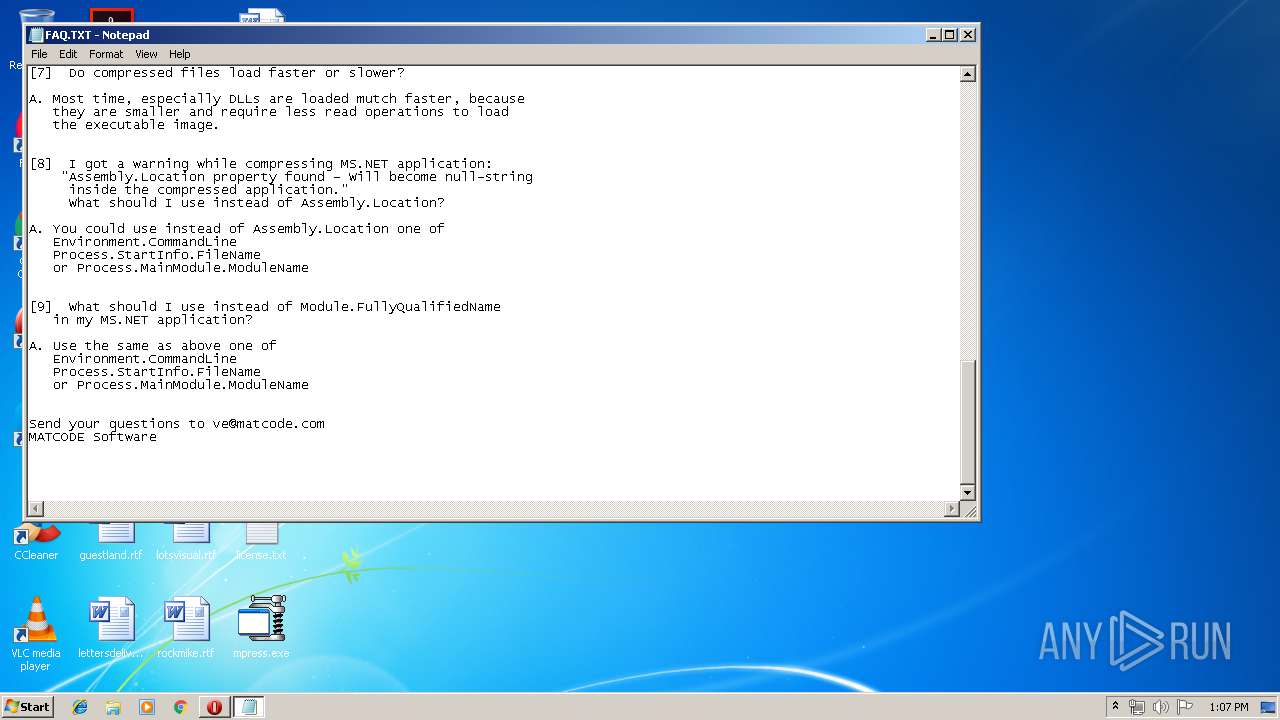Click the volume speaker tray icon
The height and width of the screenshot is (720, 1280).
point(1161,707)
